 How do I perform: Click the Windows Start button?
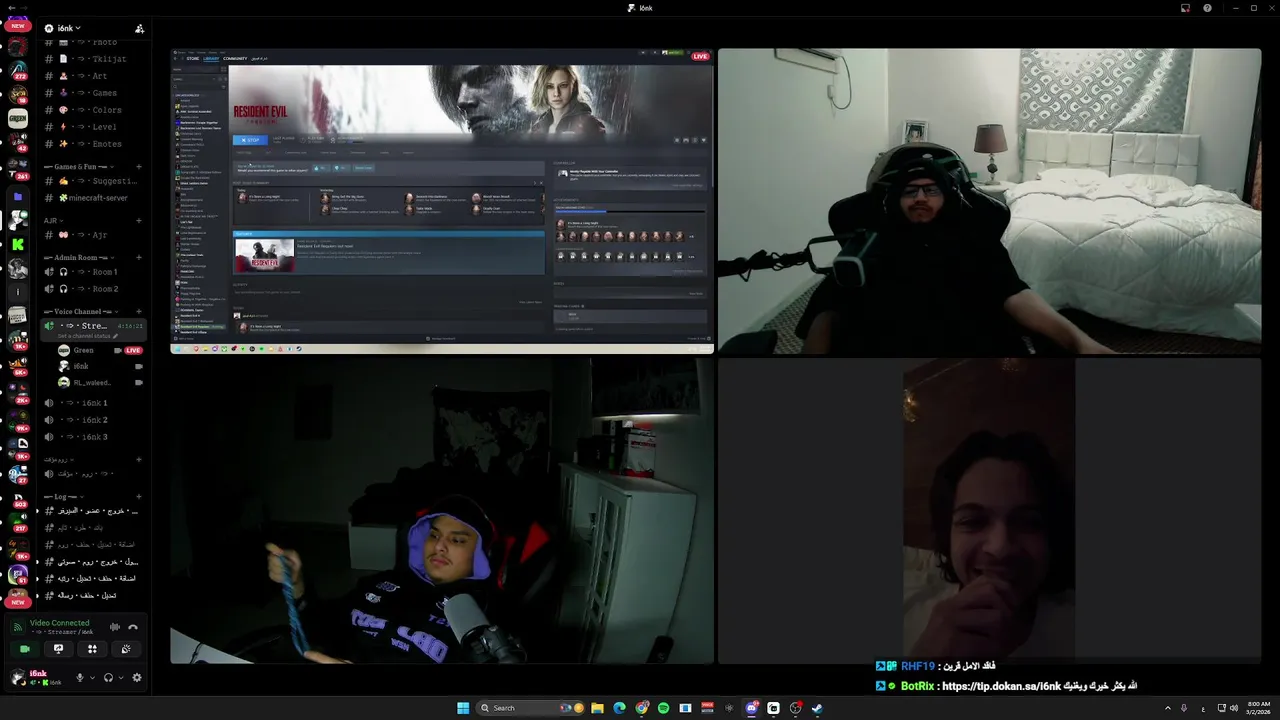point(463,708)
